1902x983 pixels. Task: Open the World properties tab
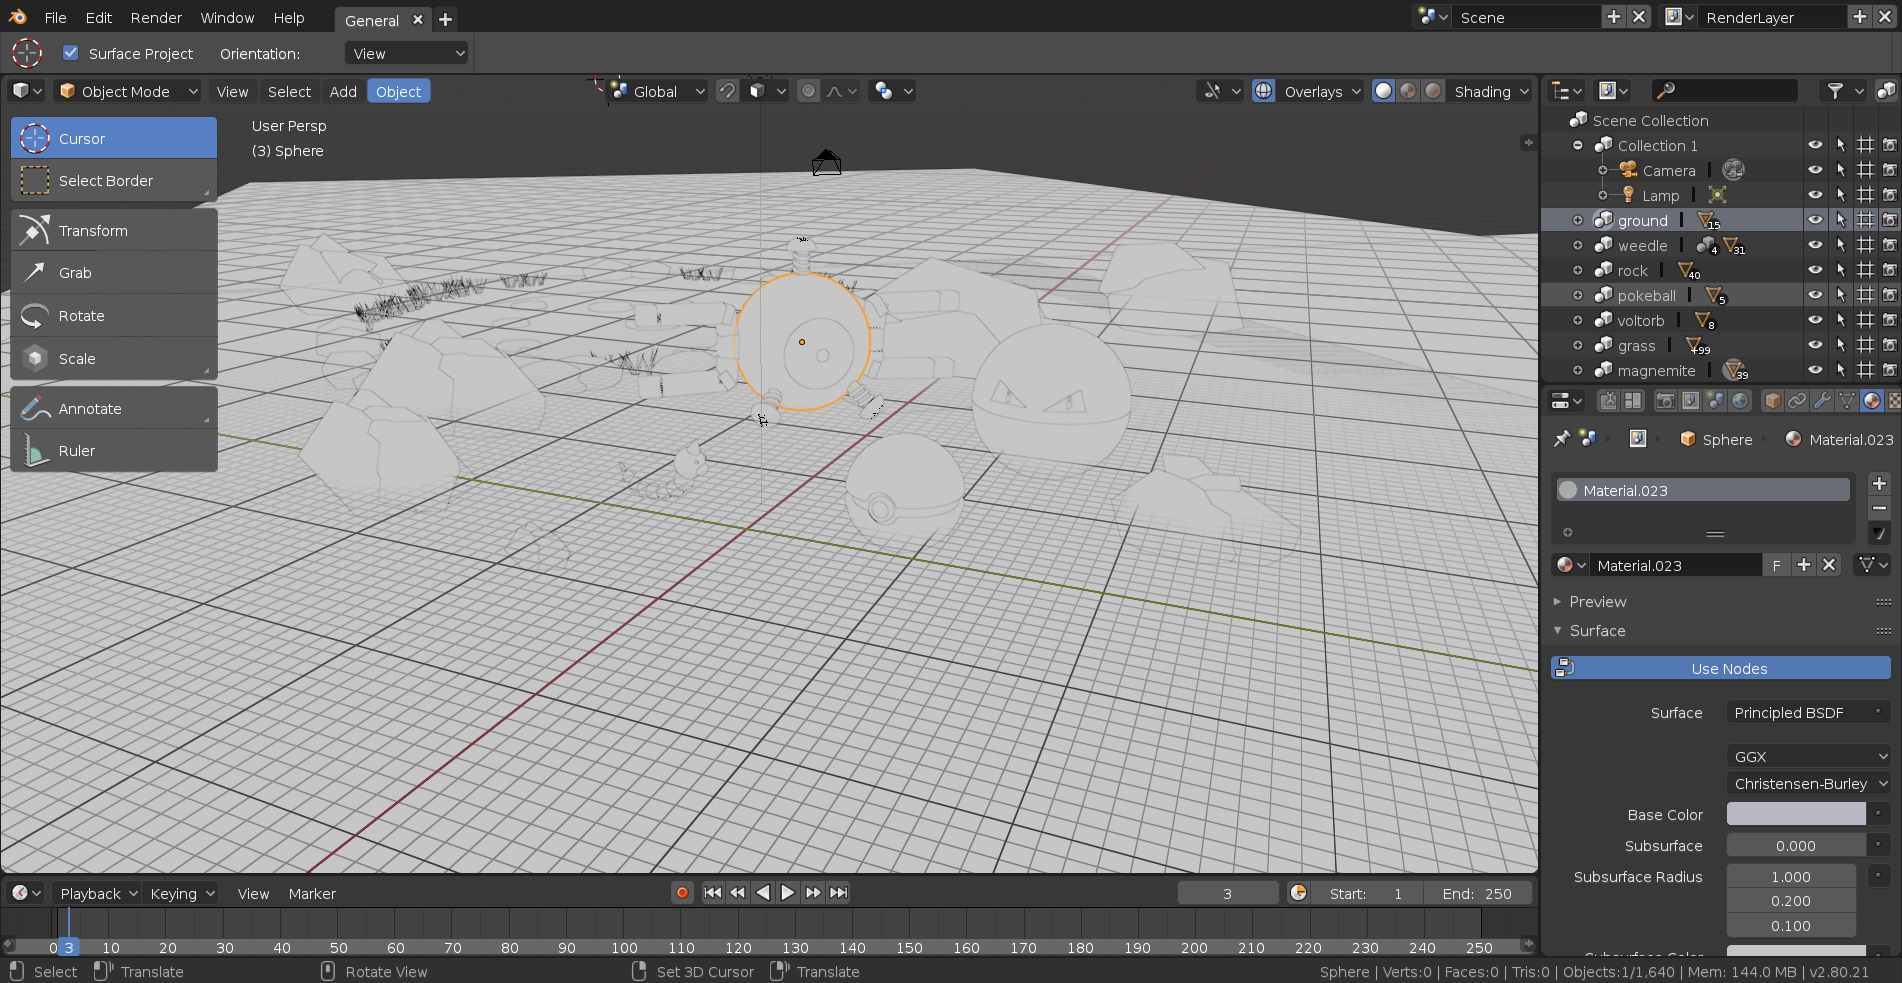click(1740, 401)
